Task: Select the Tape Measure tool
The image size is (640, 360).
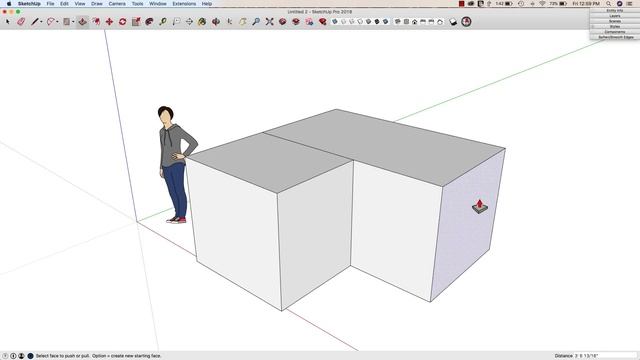Action: tap(163, 22)
